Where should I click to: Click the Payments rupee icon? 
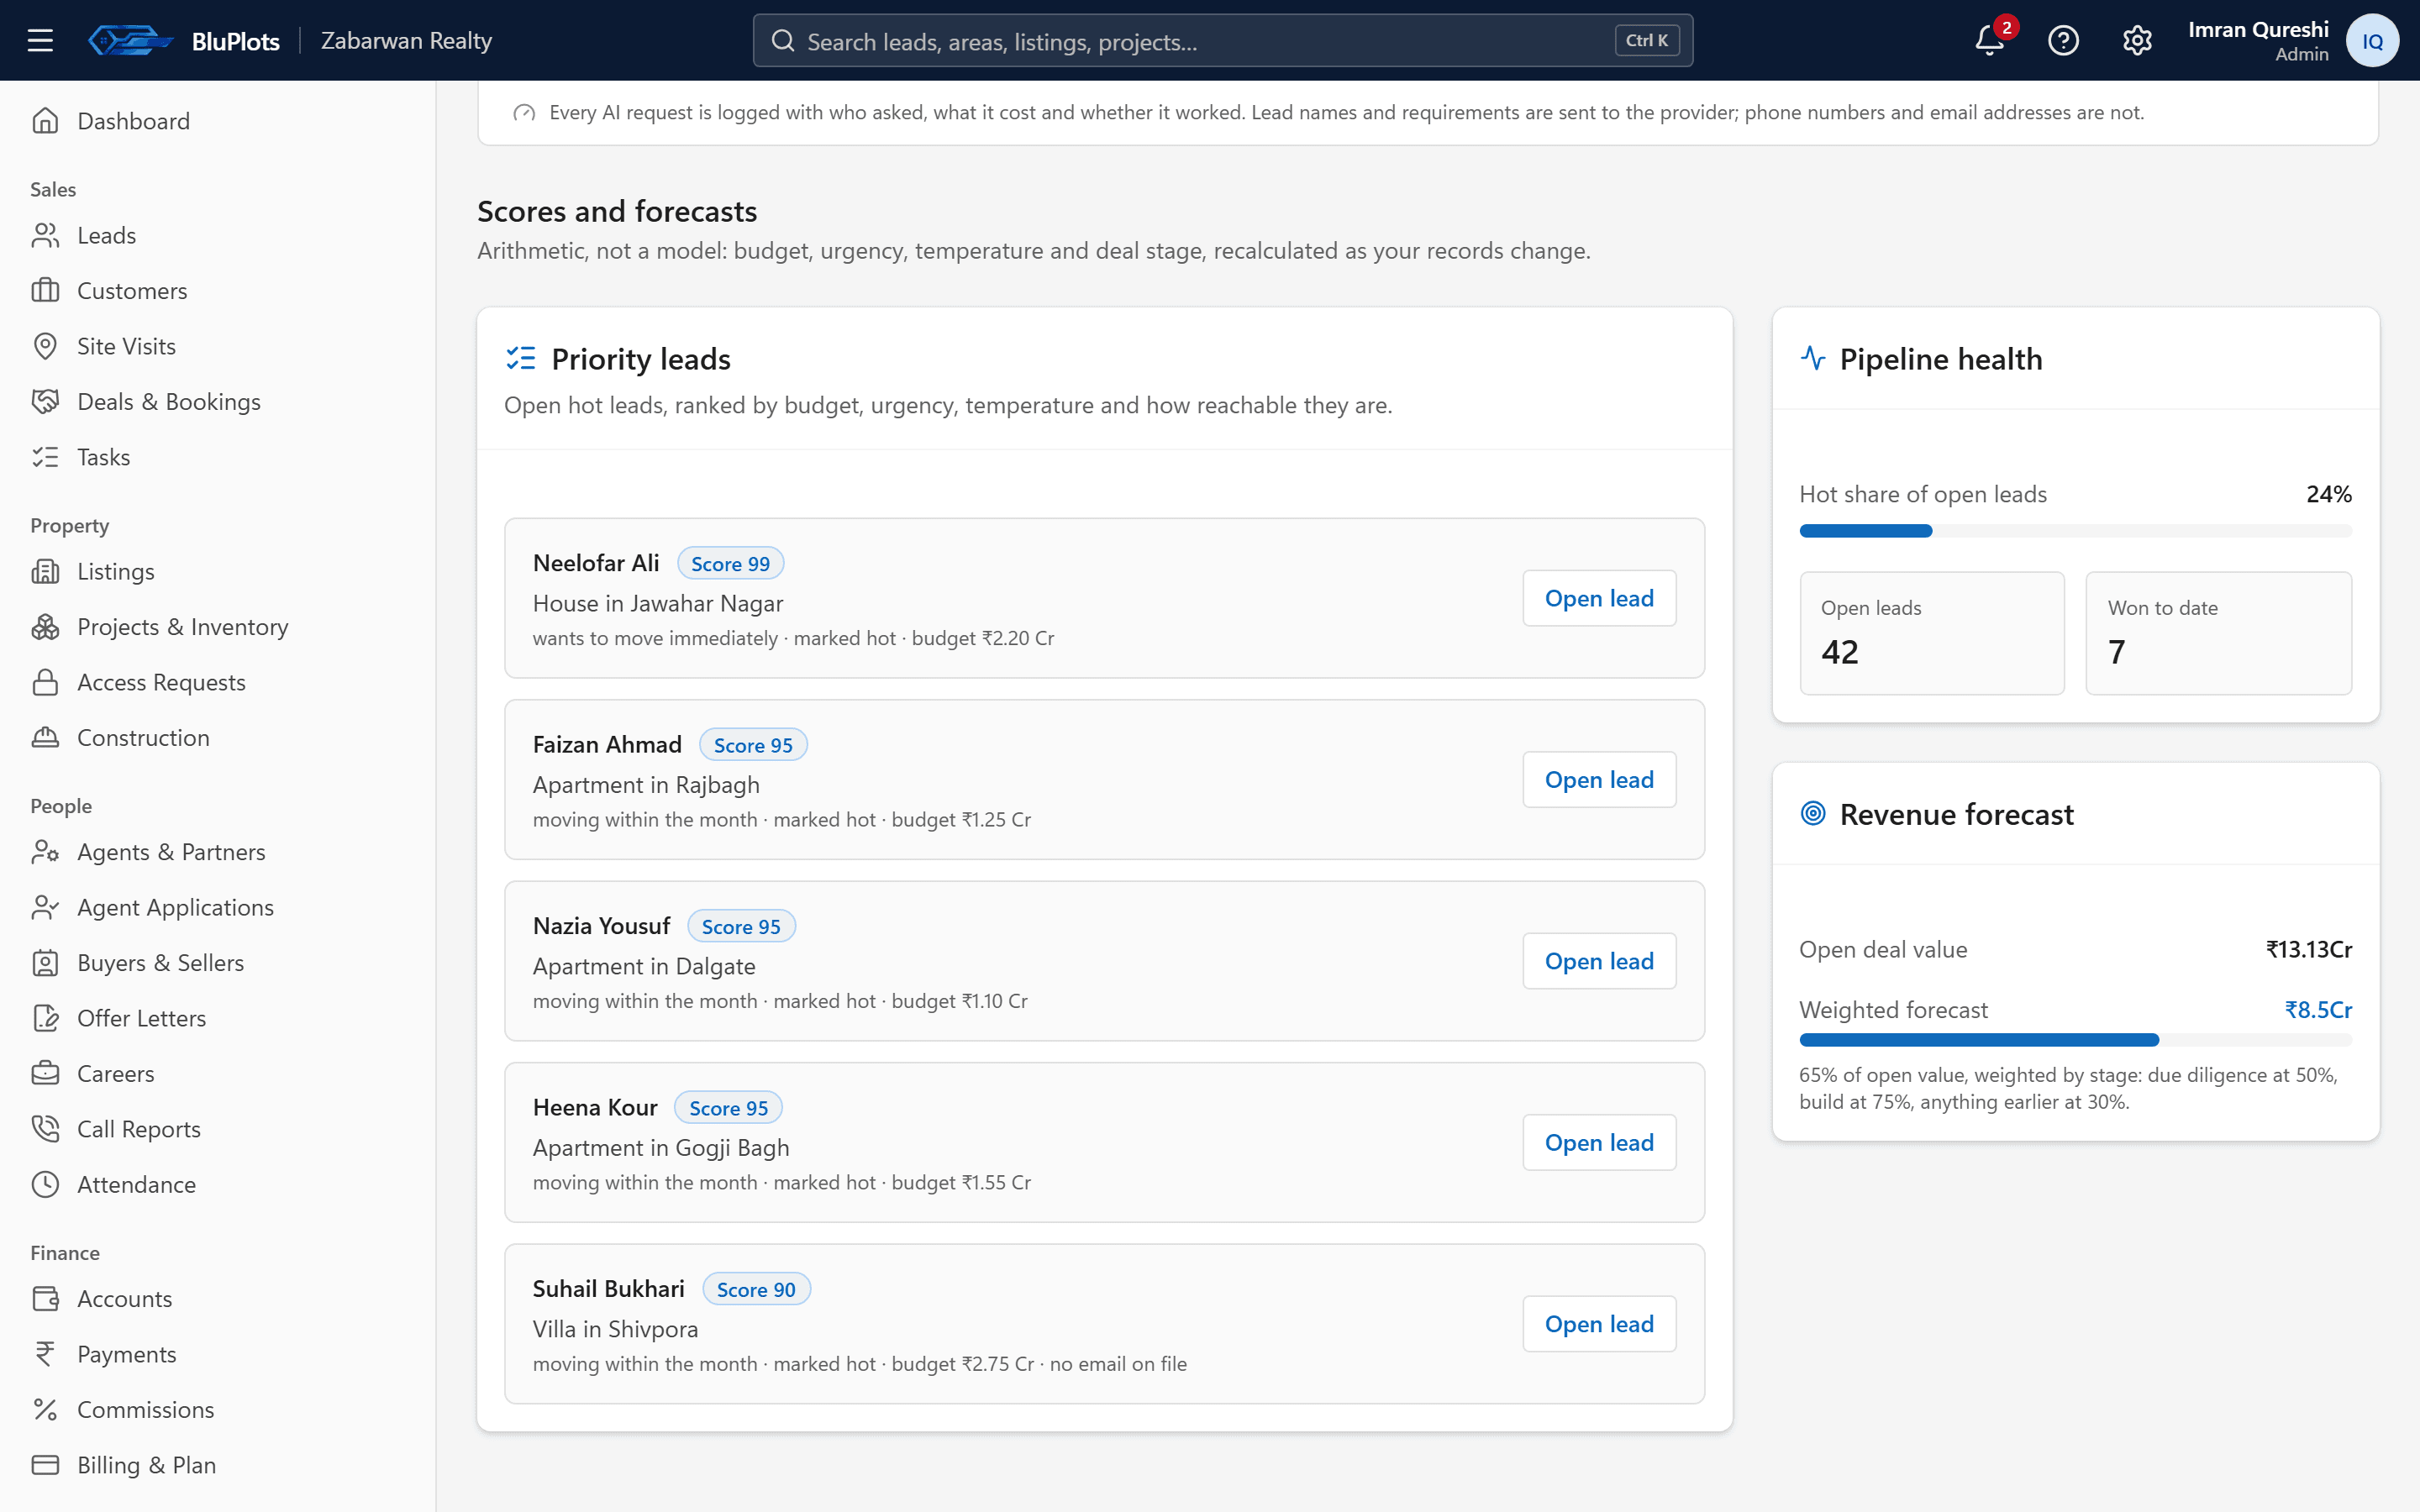(45, 1354)
